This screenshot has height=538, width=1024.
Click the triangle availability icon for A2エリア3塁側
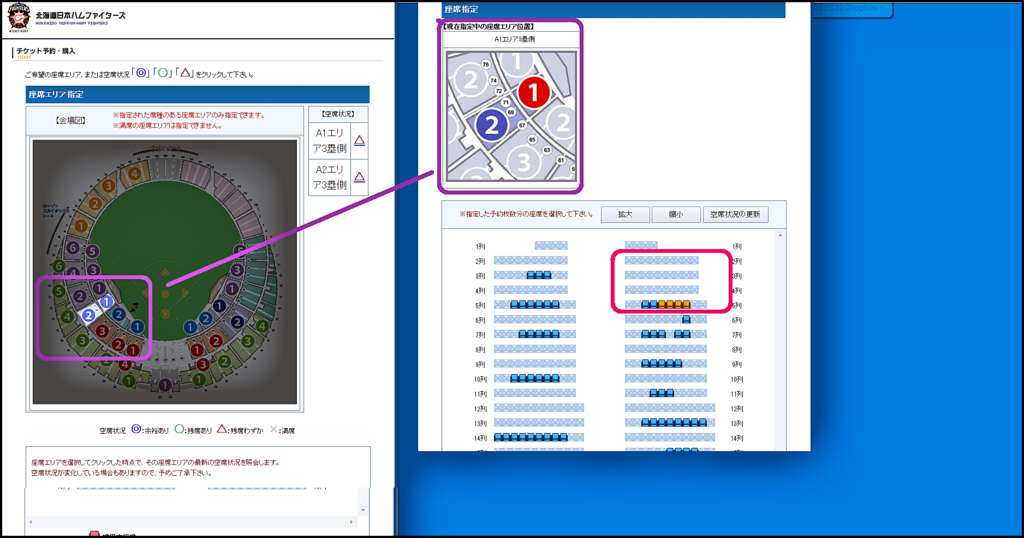tap(359, 177)
